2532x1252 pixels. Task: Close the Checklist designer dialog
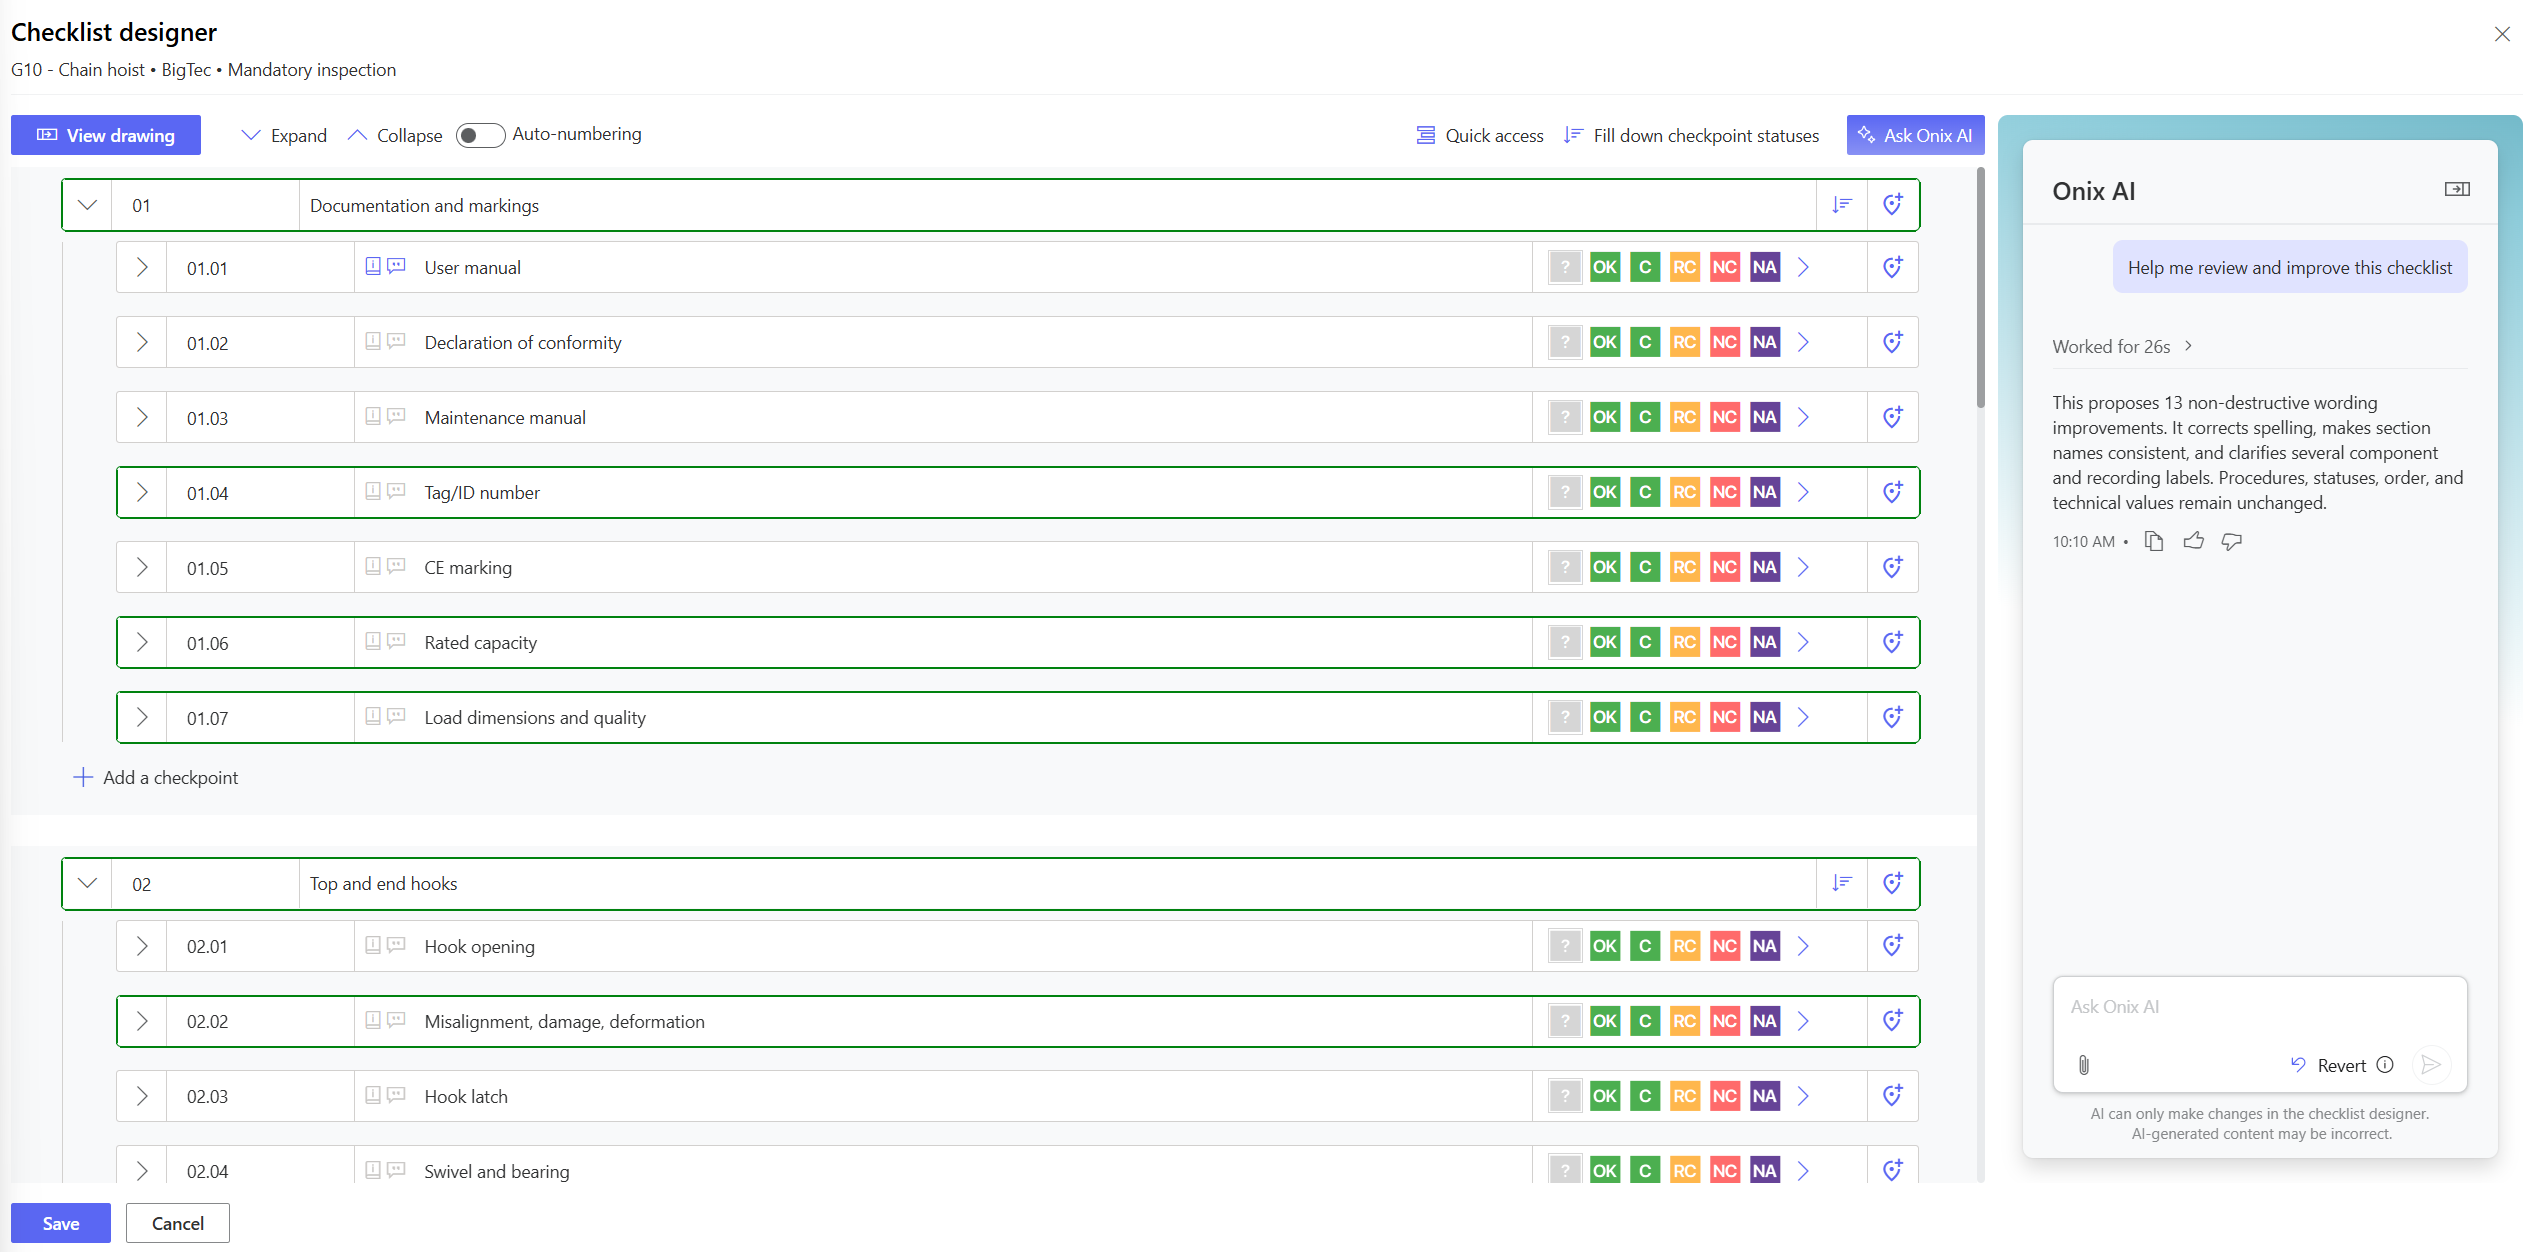(x=2502, y=34)
